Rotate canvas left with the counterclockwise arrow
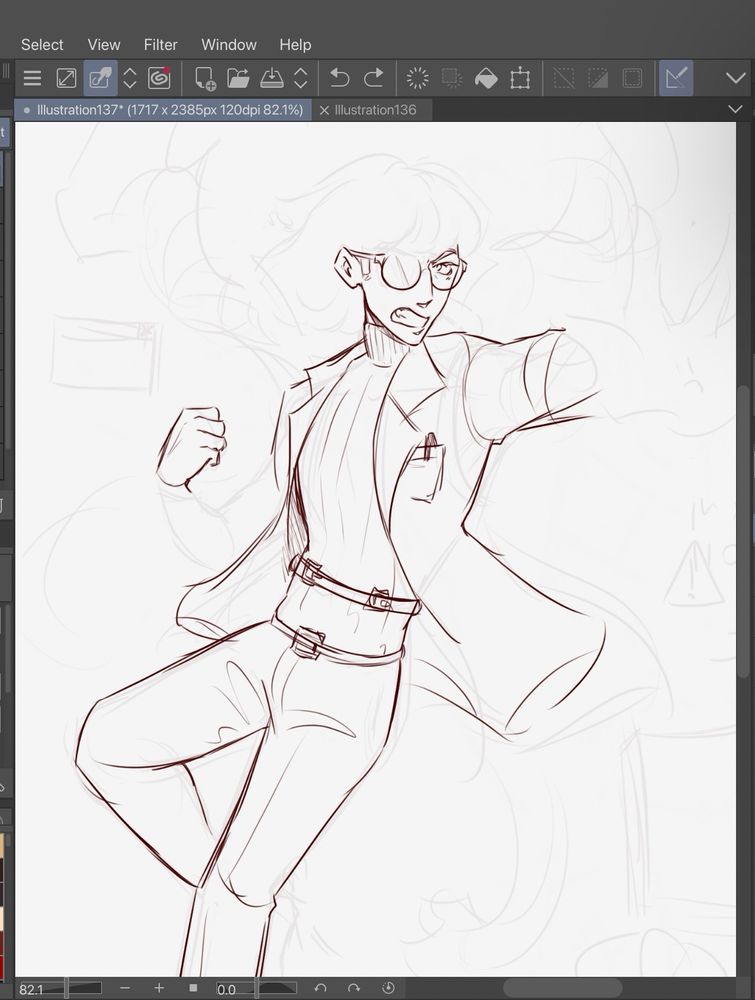This screenshot has width=755, height=1000. point(320,989)
